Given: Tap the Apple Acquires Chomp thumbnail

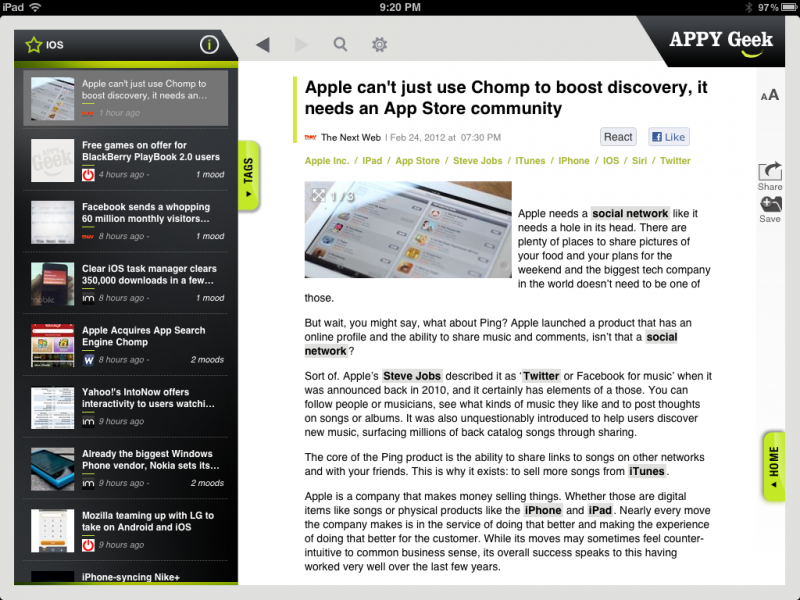Looking at the screenshot, I should click(53, 345).
